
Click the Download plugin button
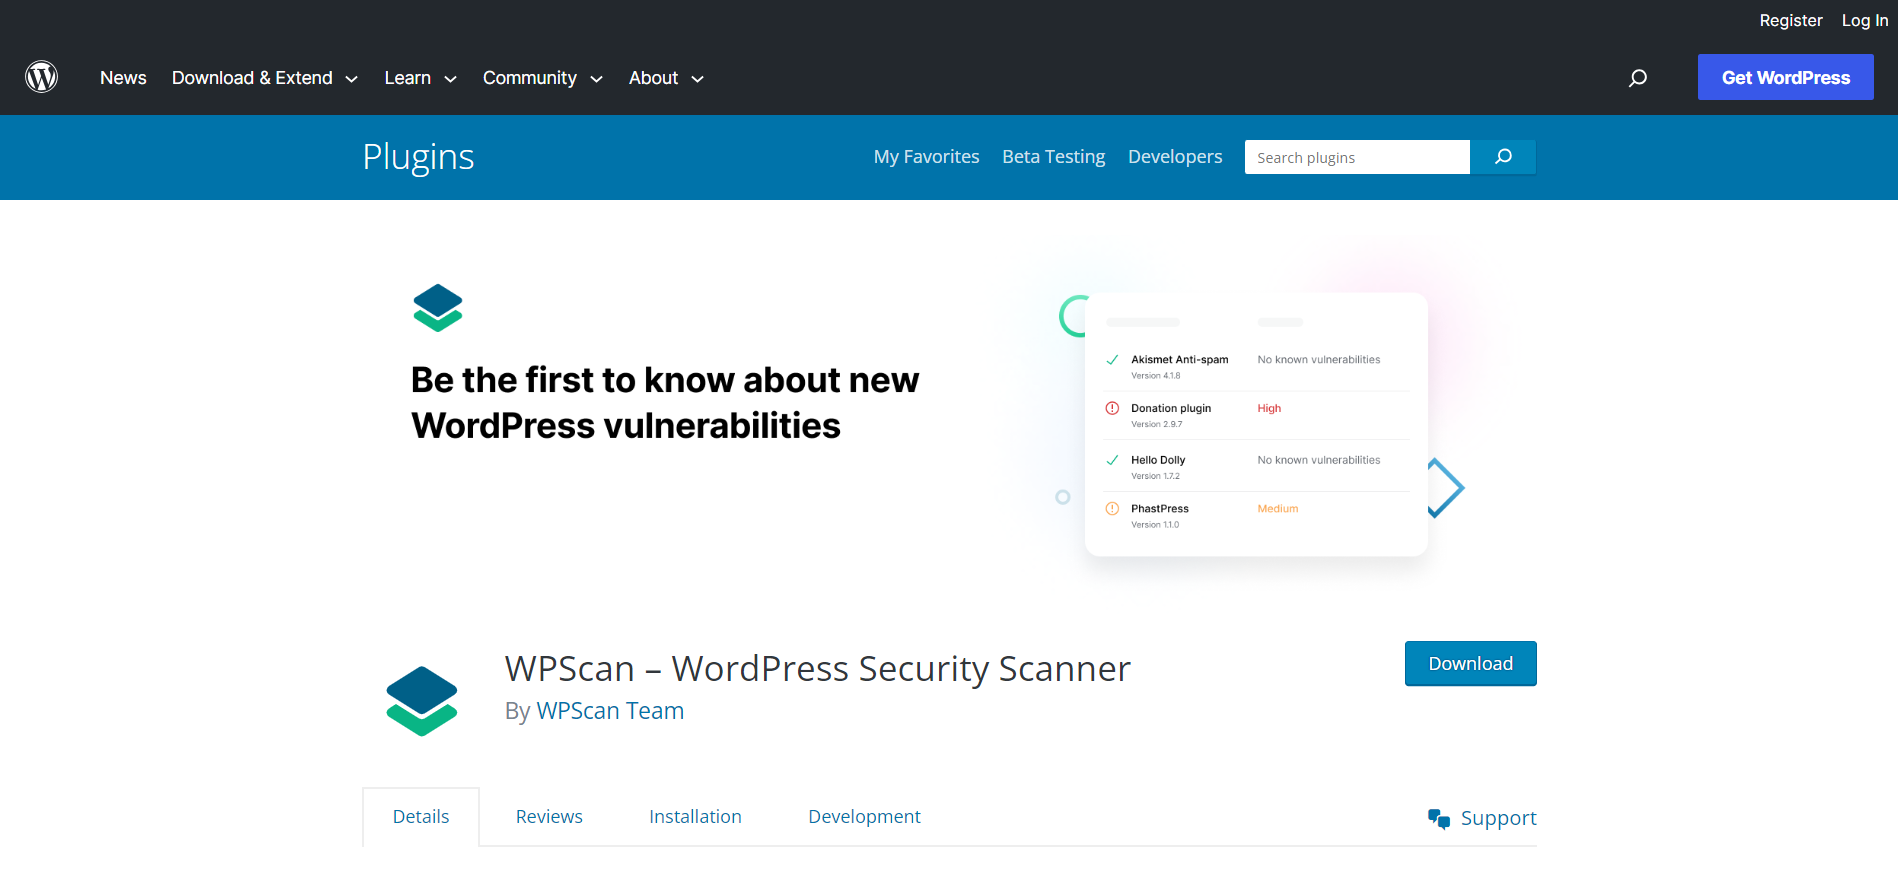point(1470,664)
